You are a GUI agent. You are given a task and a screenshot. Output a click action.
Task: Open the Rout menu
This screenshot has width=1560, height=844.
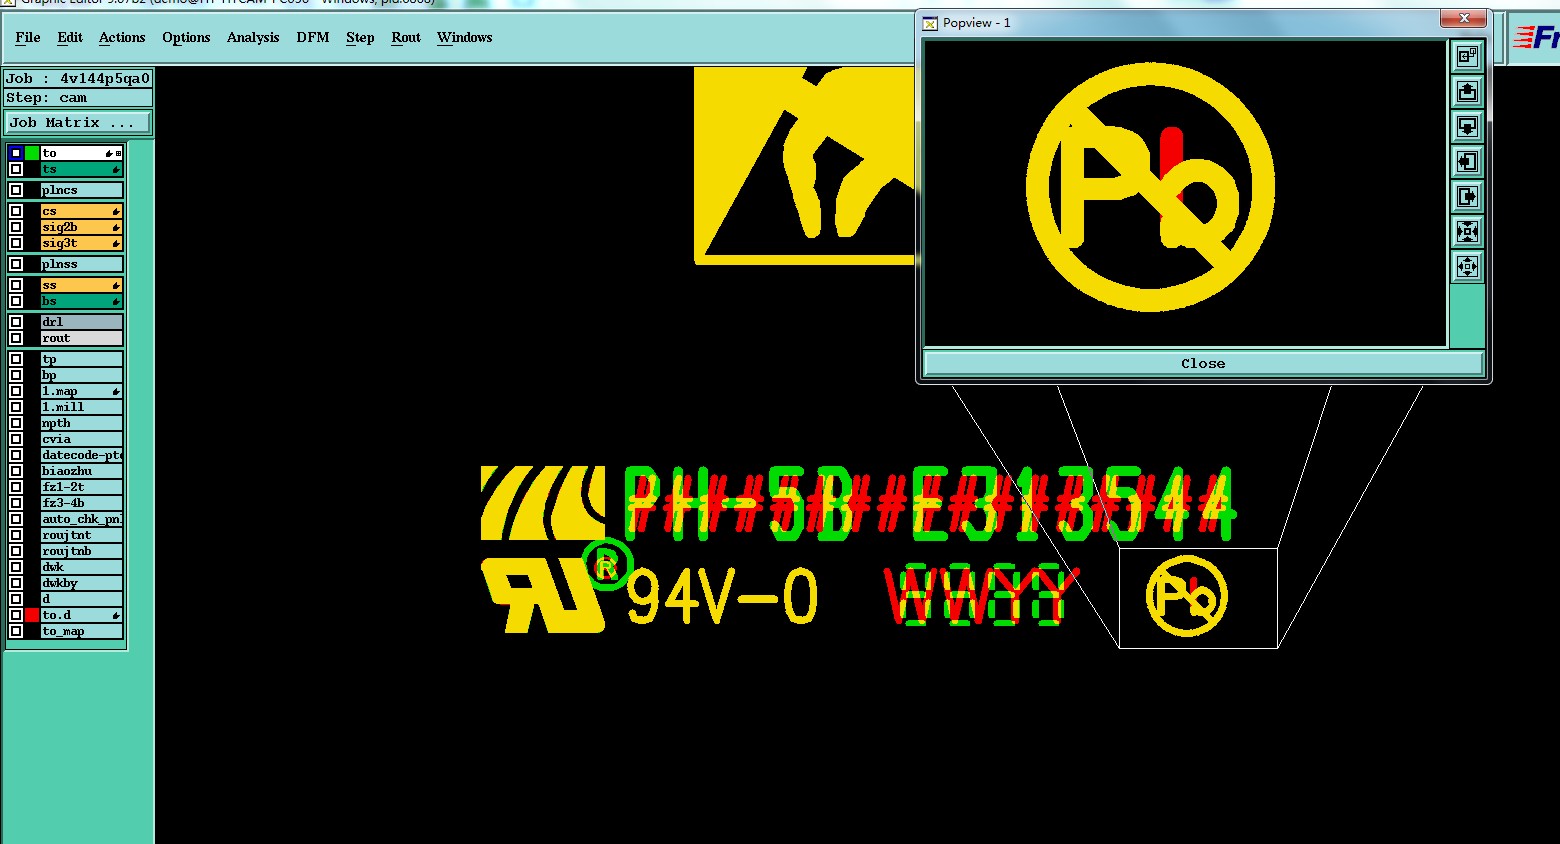coord(406,37)
